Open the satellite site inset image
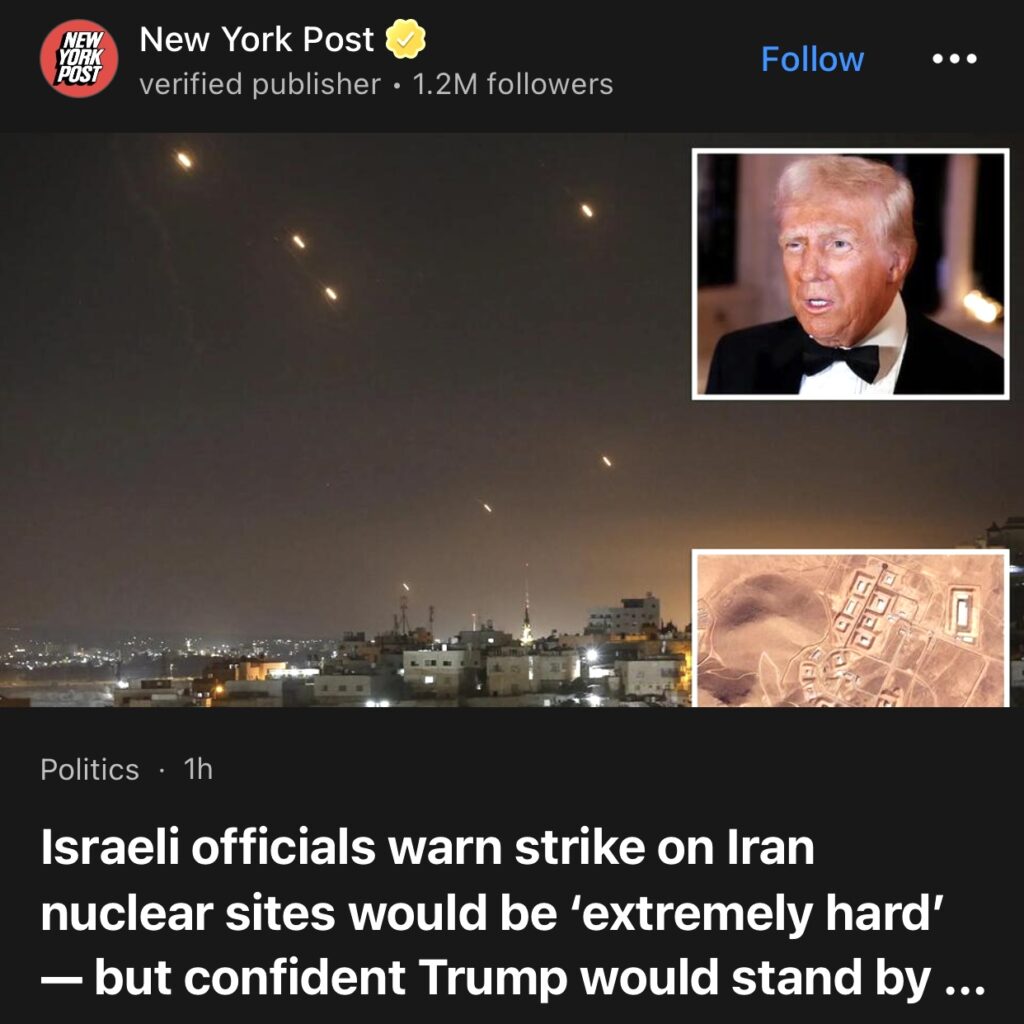Screen dimensions: 1024x1024 [850, 628]
